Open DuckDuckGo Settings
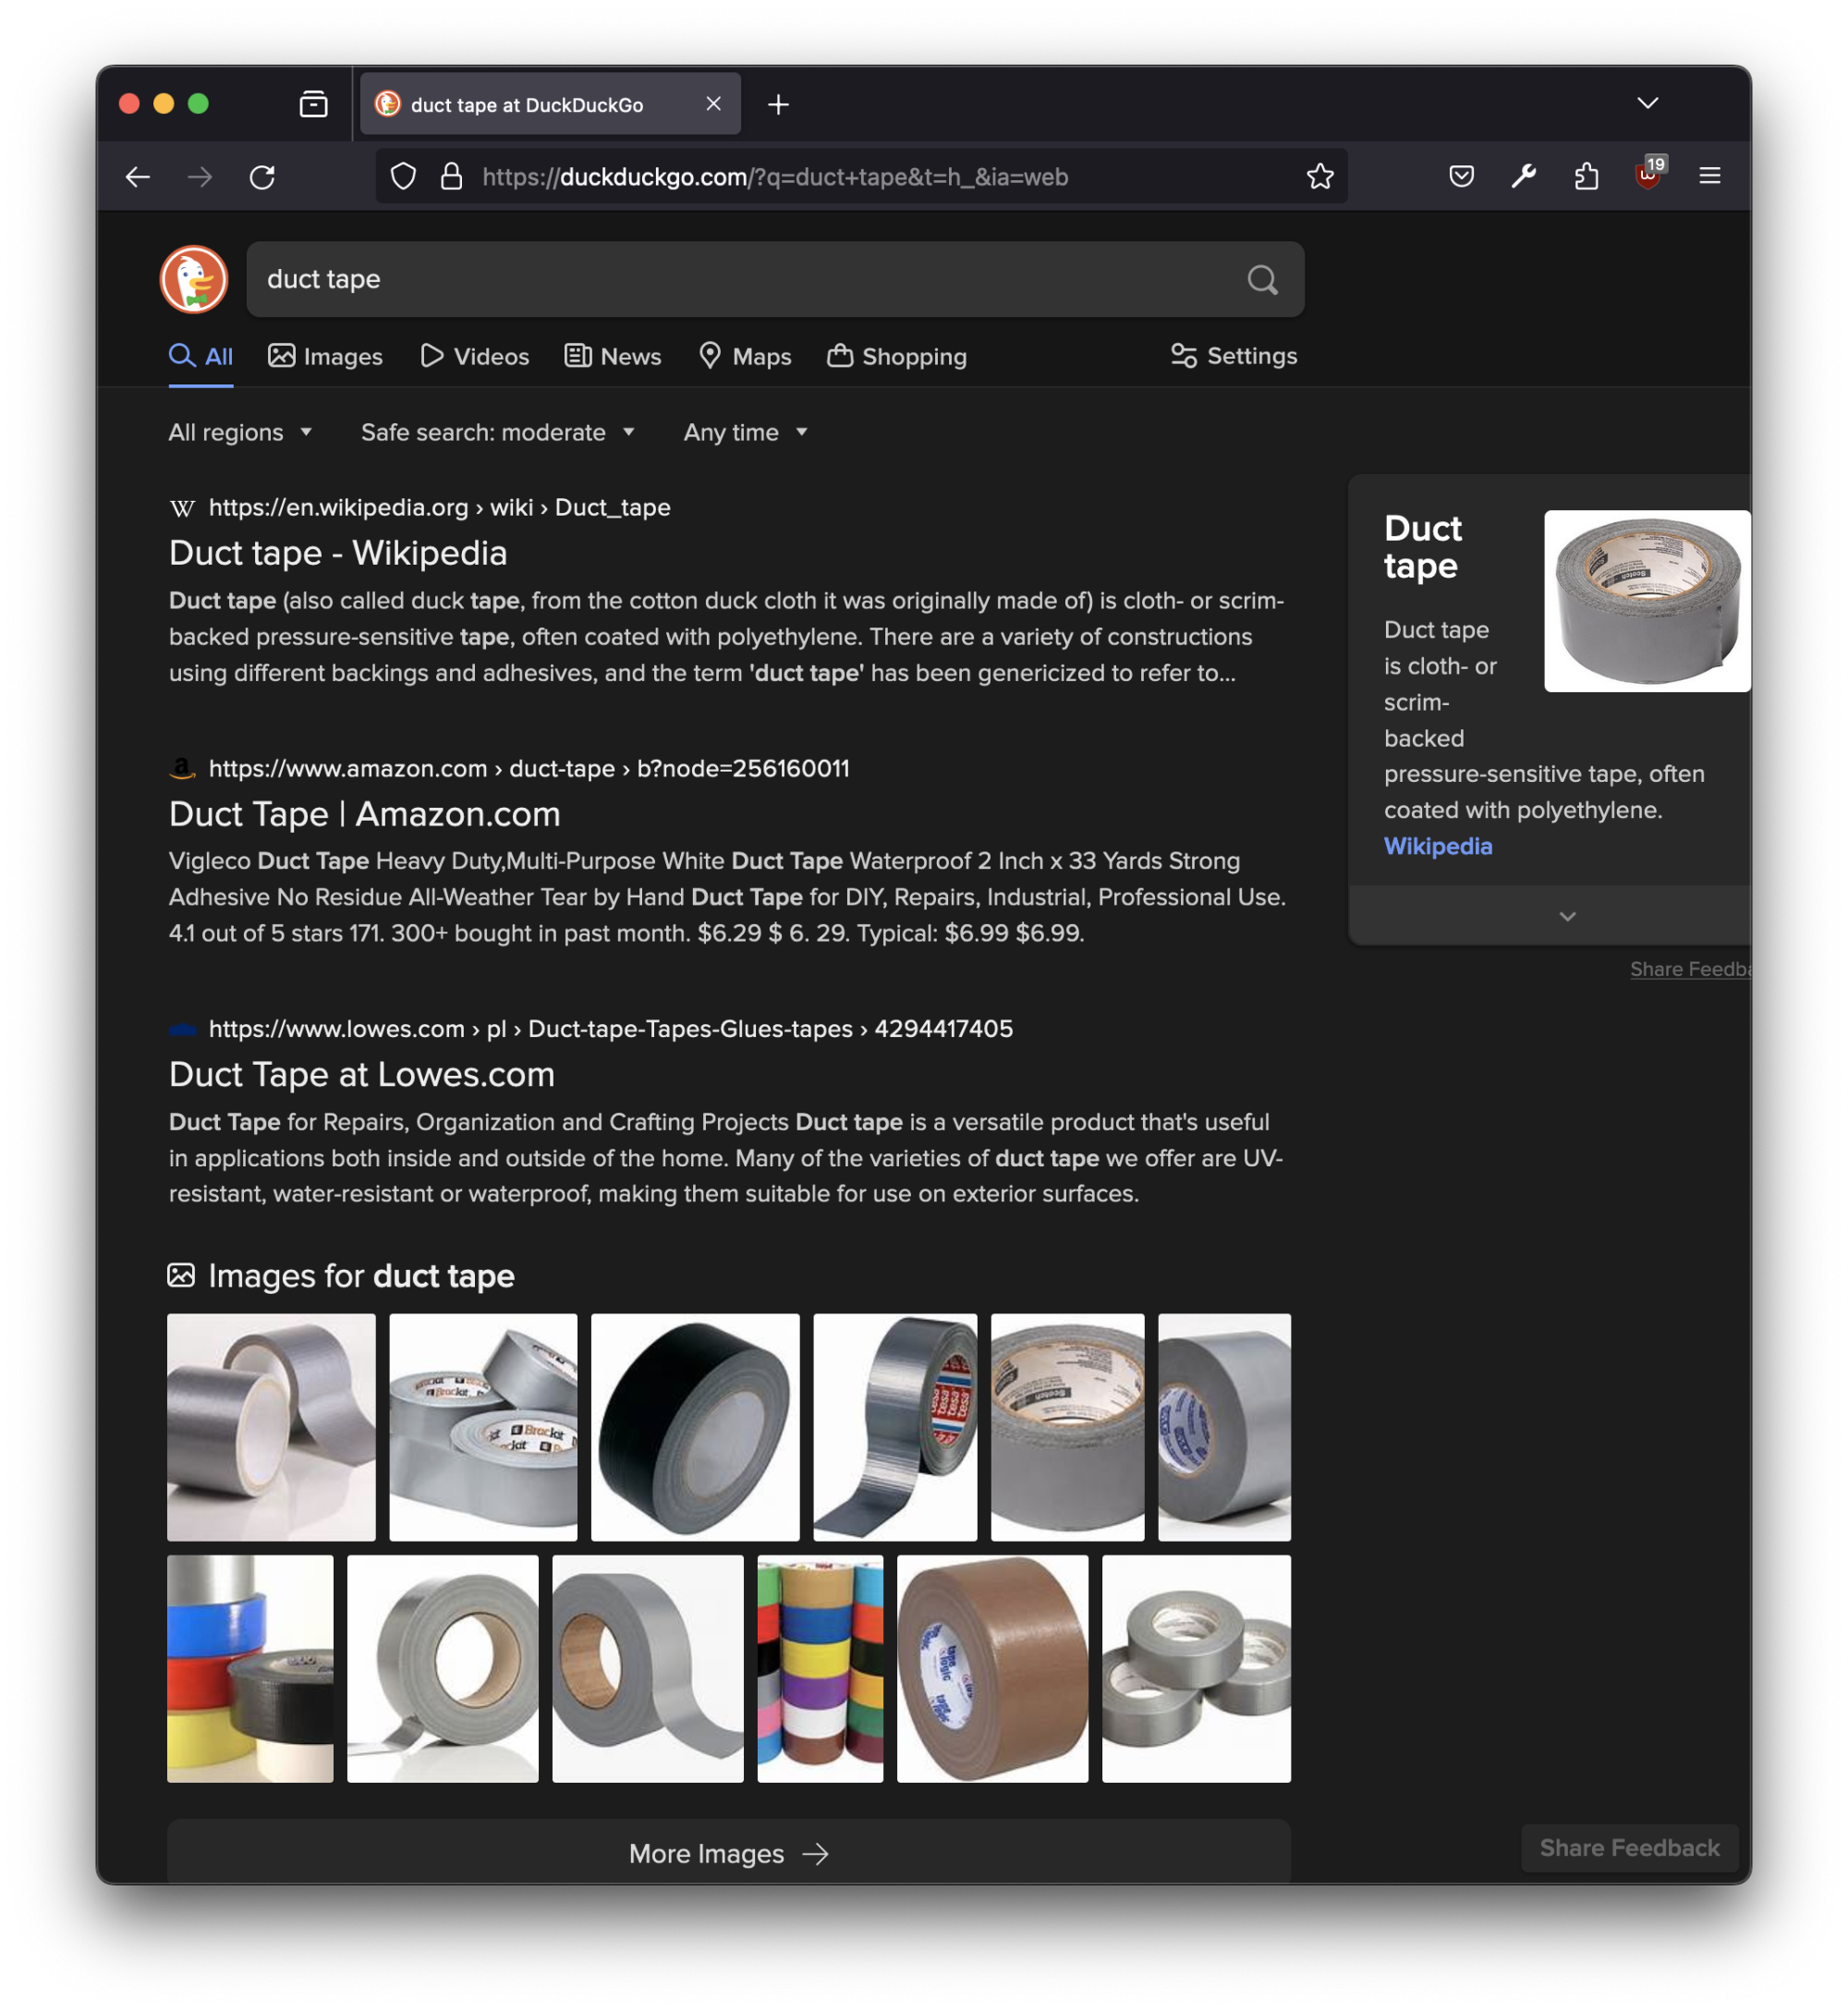Viewport: 1848px width, 2012px height. click(1232, 356)
